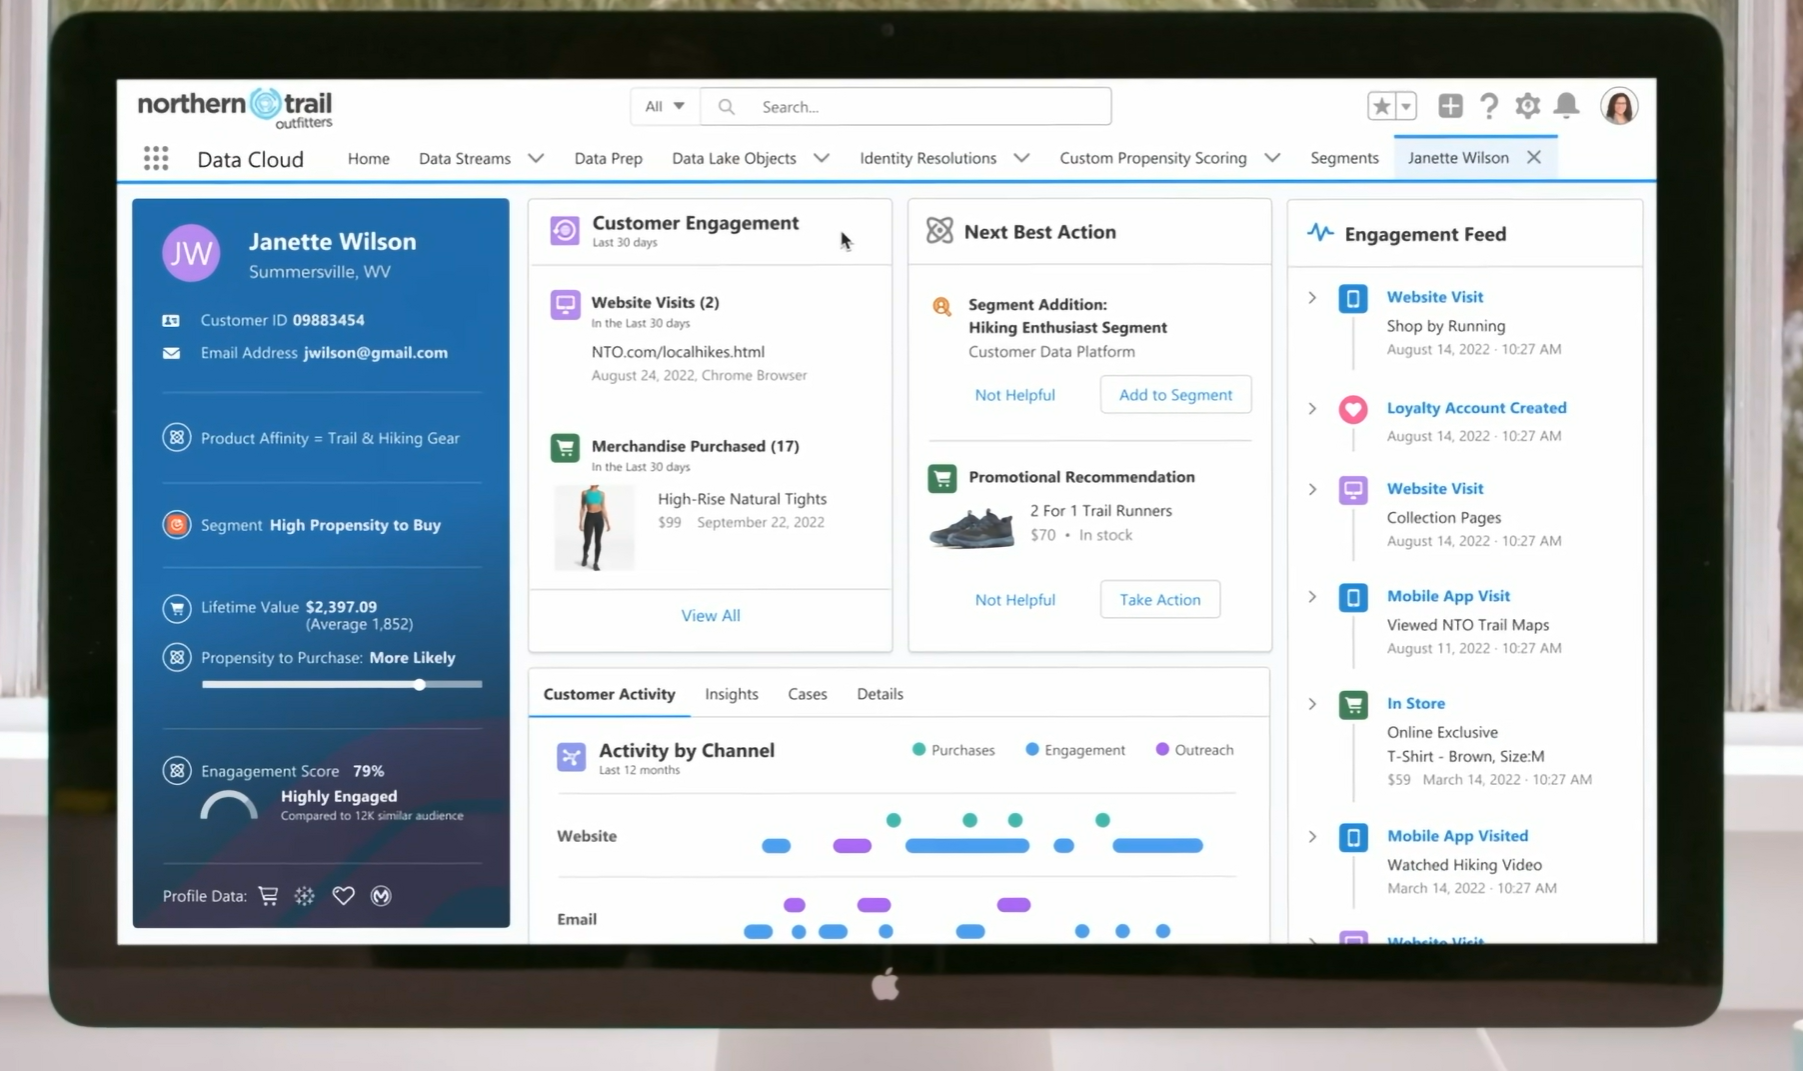Image resolution: width=1803 pixels, height=1071 pixels.
Task: Open the Data Streams menu chevron
Action: (x=536, y=158)
